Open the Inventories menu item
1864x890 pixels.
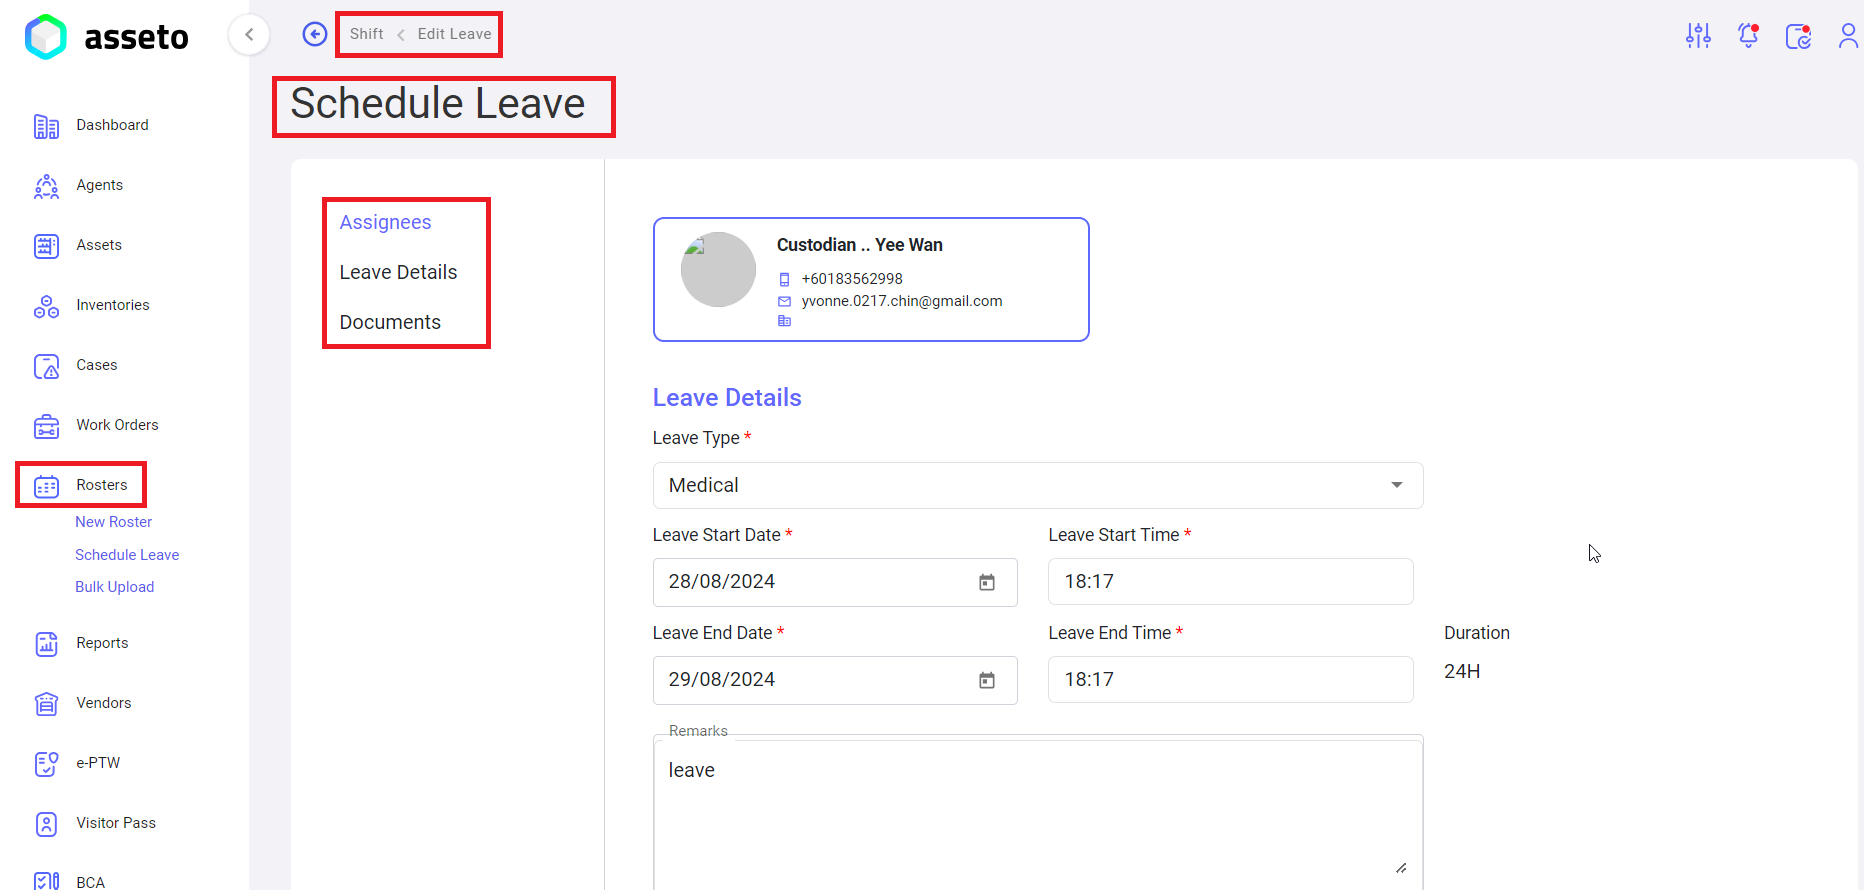(x=113, y=305)
